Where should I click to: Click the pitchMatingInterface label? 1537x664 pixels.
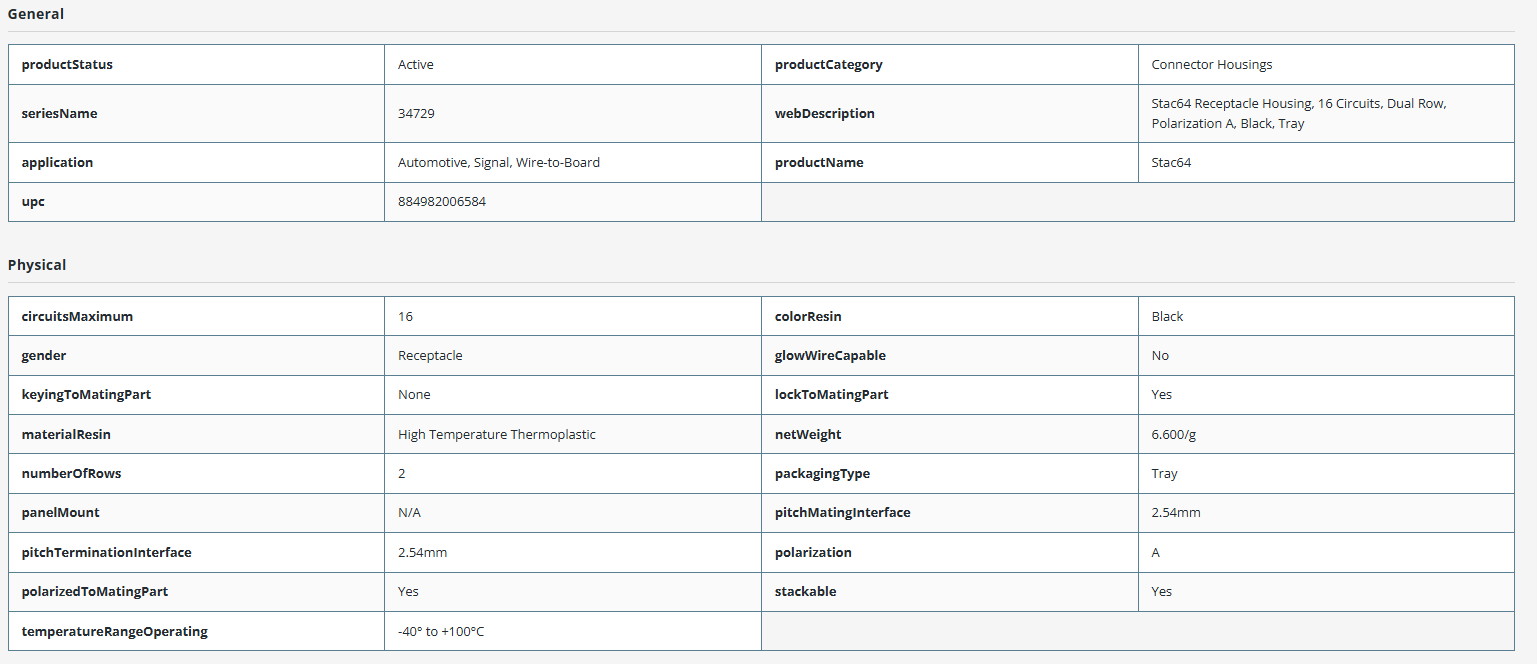(843, 512)
